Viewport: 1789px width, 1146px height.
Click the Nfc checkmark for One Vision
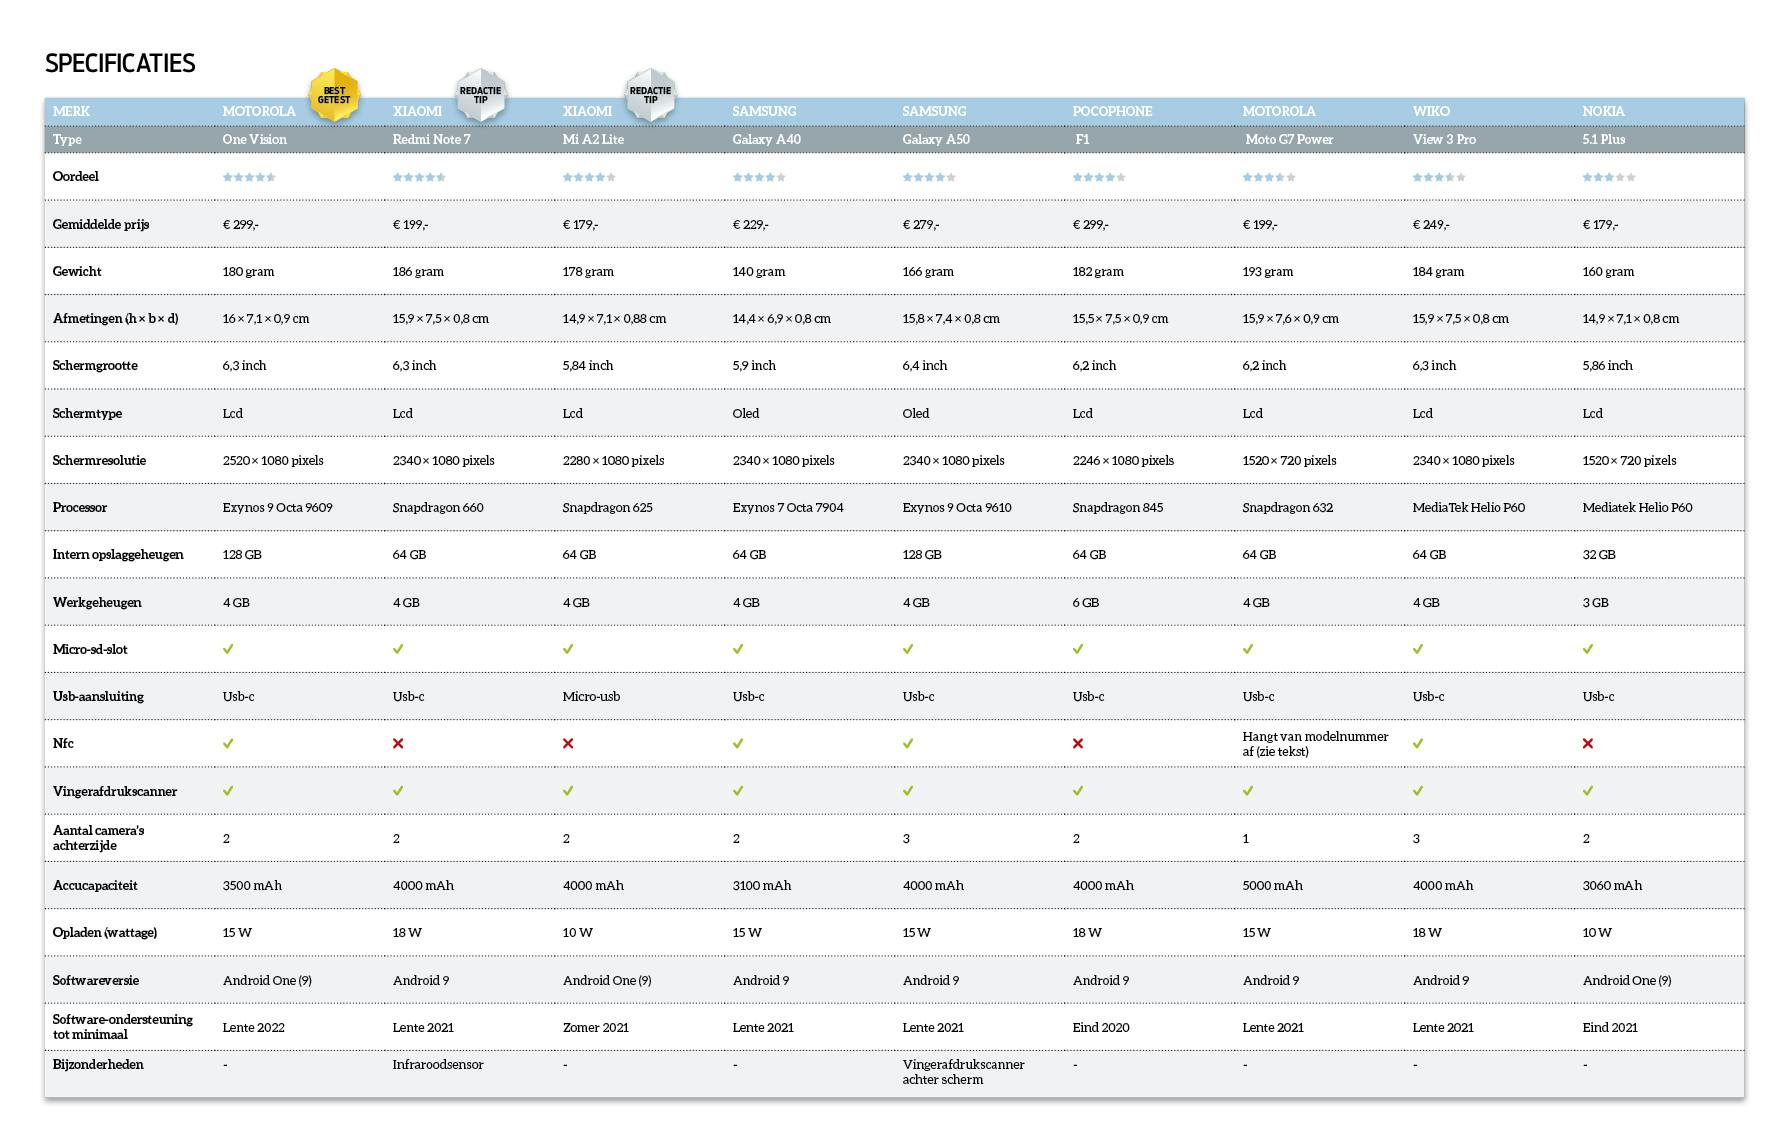228,744
